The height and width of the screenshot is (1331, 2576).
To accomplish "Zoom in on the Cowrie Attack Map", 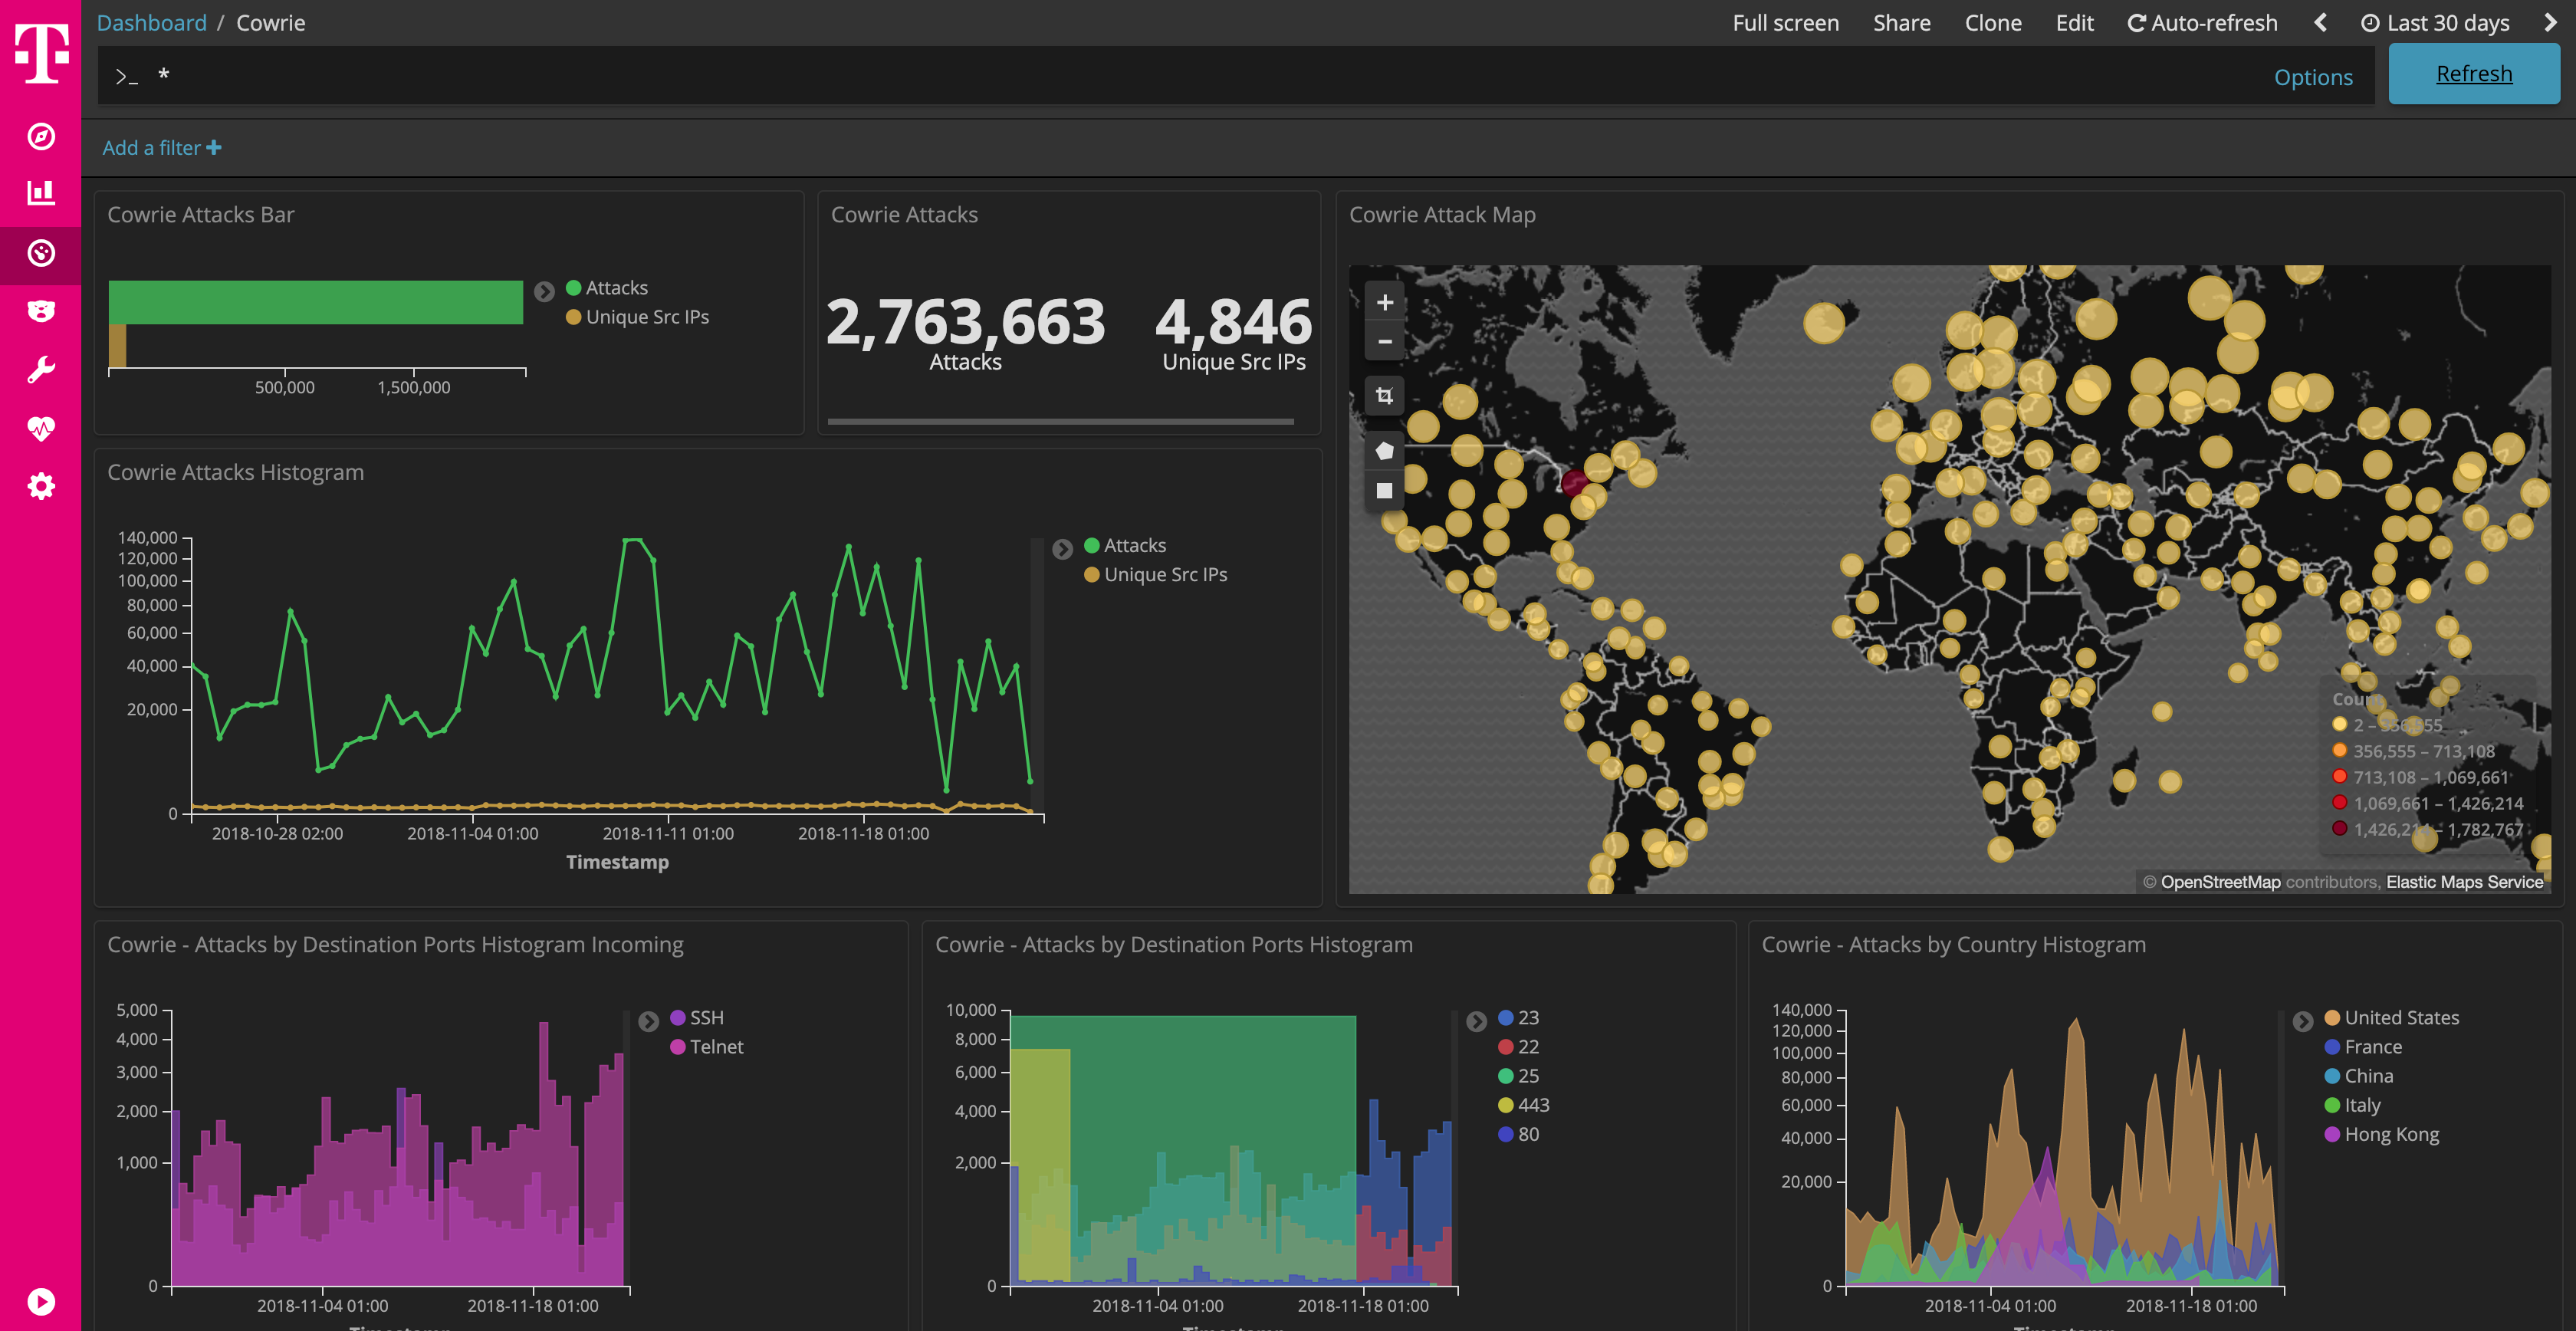I will pos(1384,302).
